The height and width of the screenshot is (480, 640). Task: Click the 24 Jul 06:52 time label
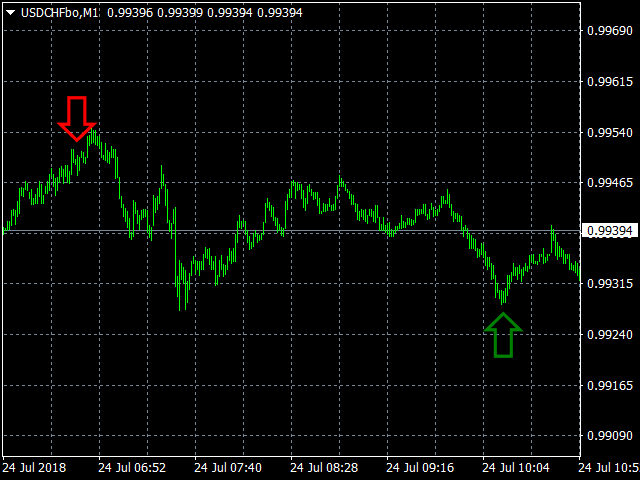(x=132, y=468)
